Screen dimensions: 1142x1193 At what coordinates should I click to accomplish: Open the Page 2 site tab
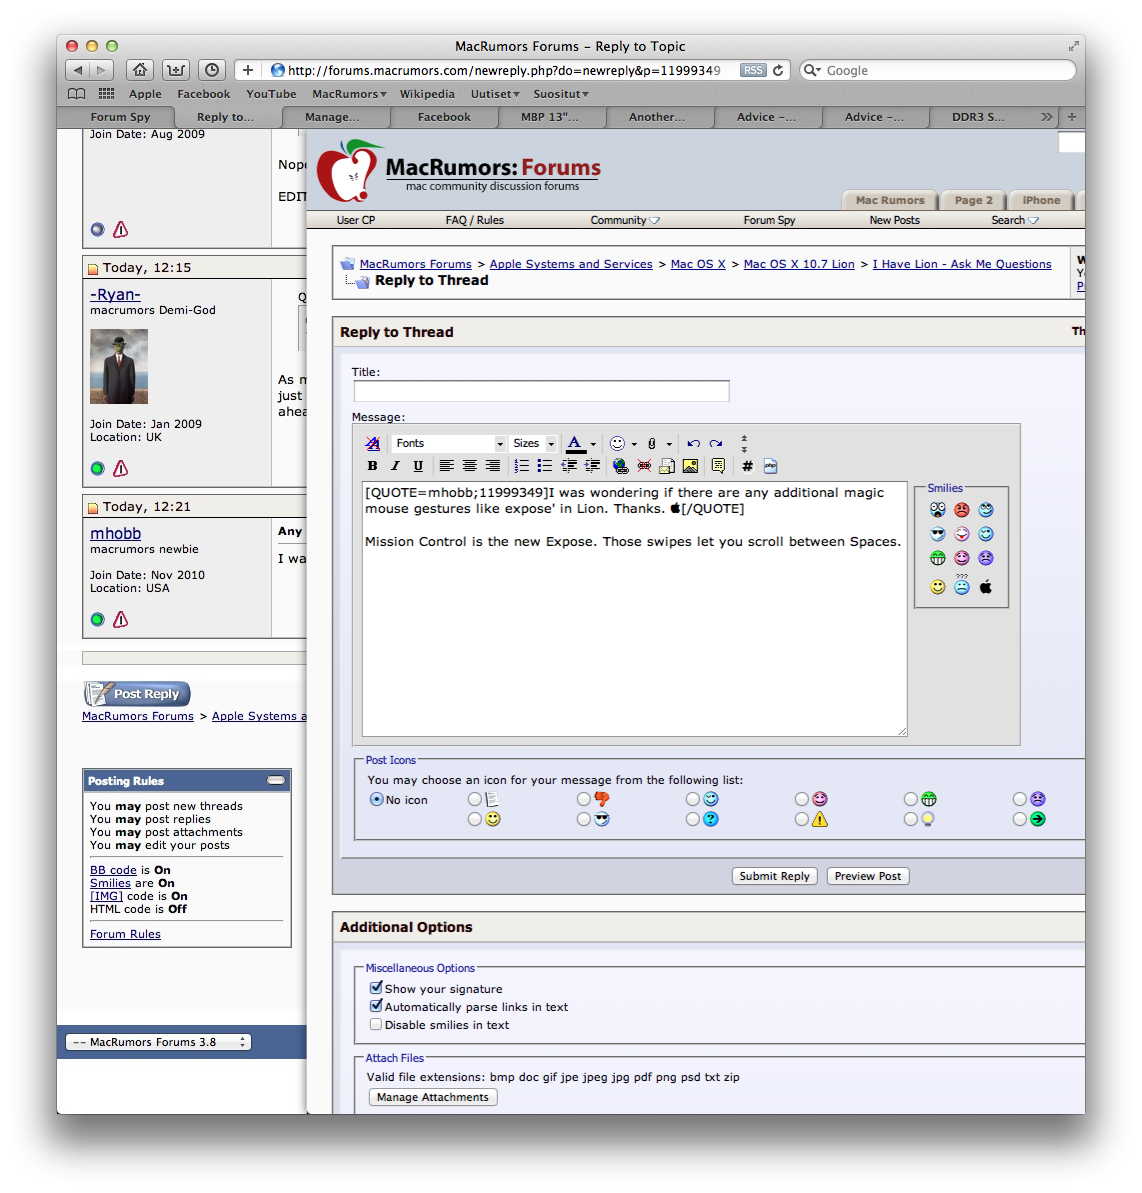point(973,200)
